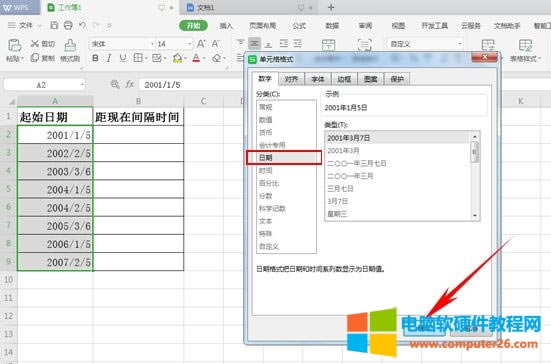The image size is (551, 364).
Task: Toggle bold formatting
Action: 95,58
